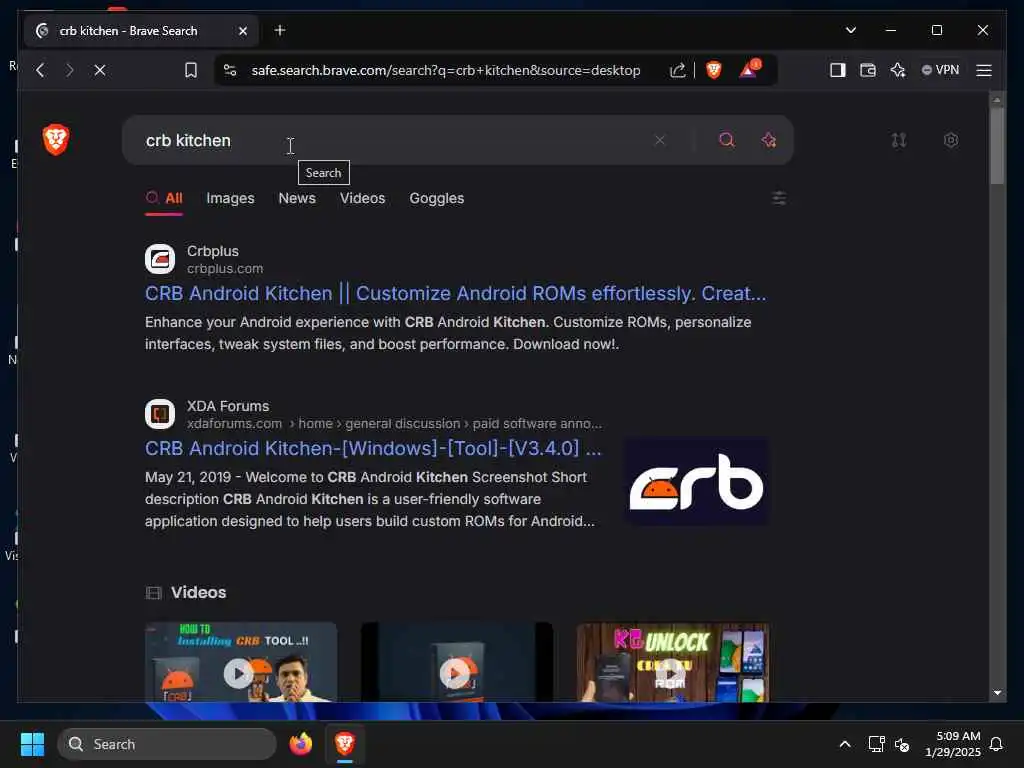Open Brave Search settings gear

pos(952,140)
